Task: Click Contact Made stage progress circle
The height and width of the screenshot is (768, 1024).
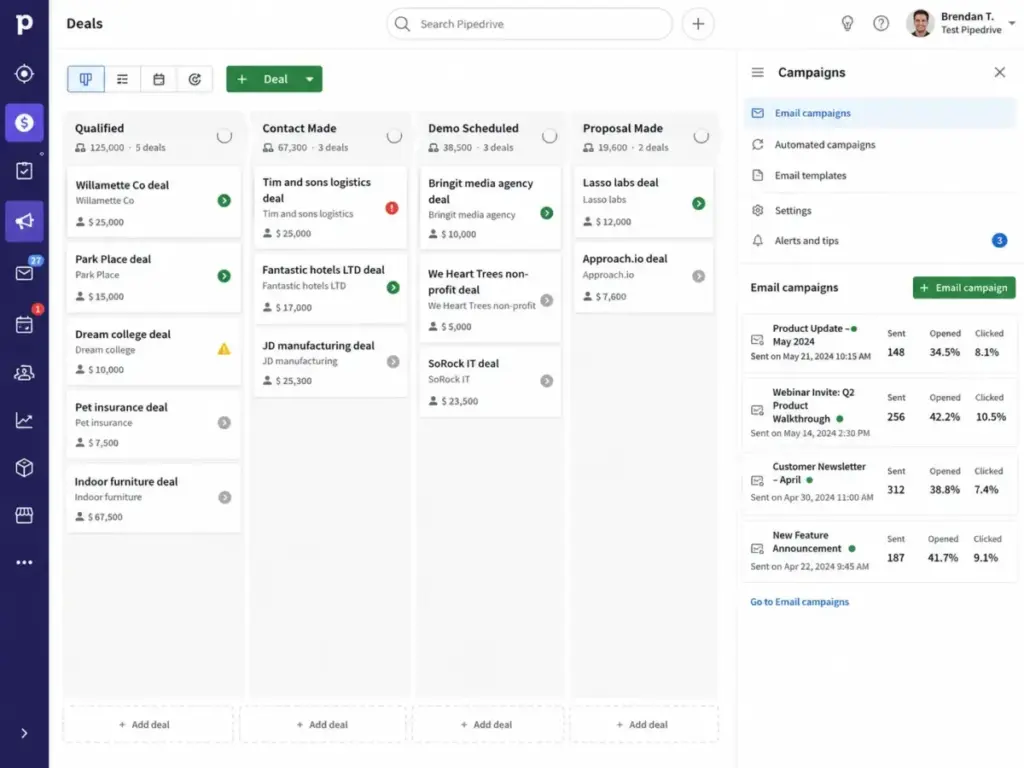Action: click(394, 136)
